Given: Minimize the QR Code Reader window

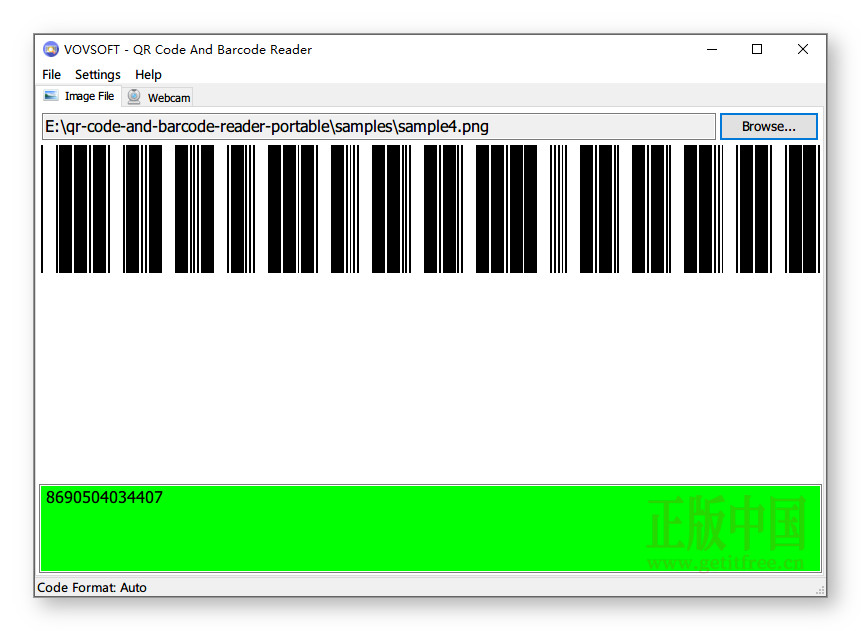Looking at the screenshot, I should [712, 49].
